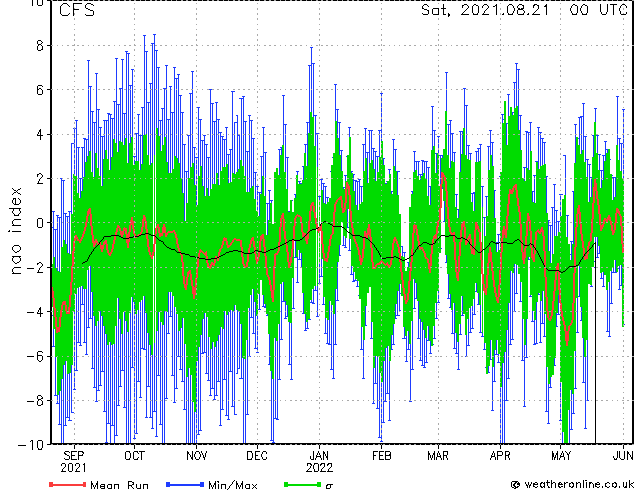Image resolution: width=634 pixels, height=490 pixels.
Task: Click the NOV axis label
Action: pos(197,456)
